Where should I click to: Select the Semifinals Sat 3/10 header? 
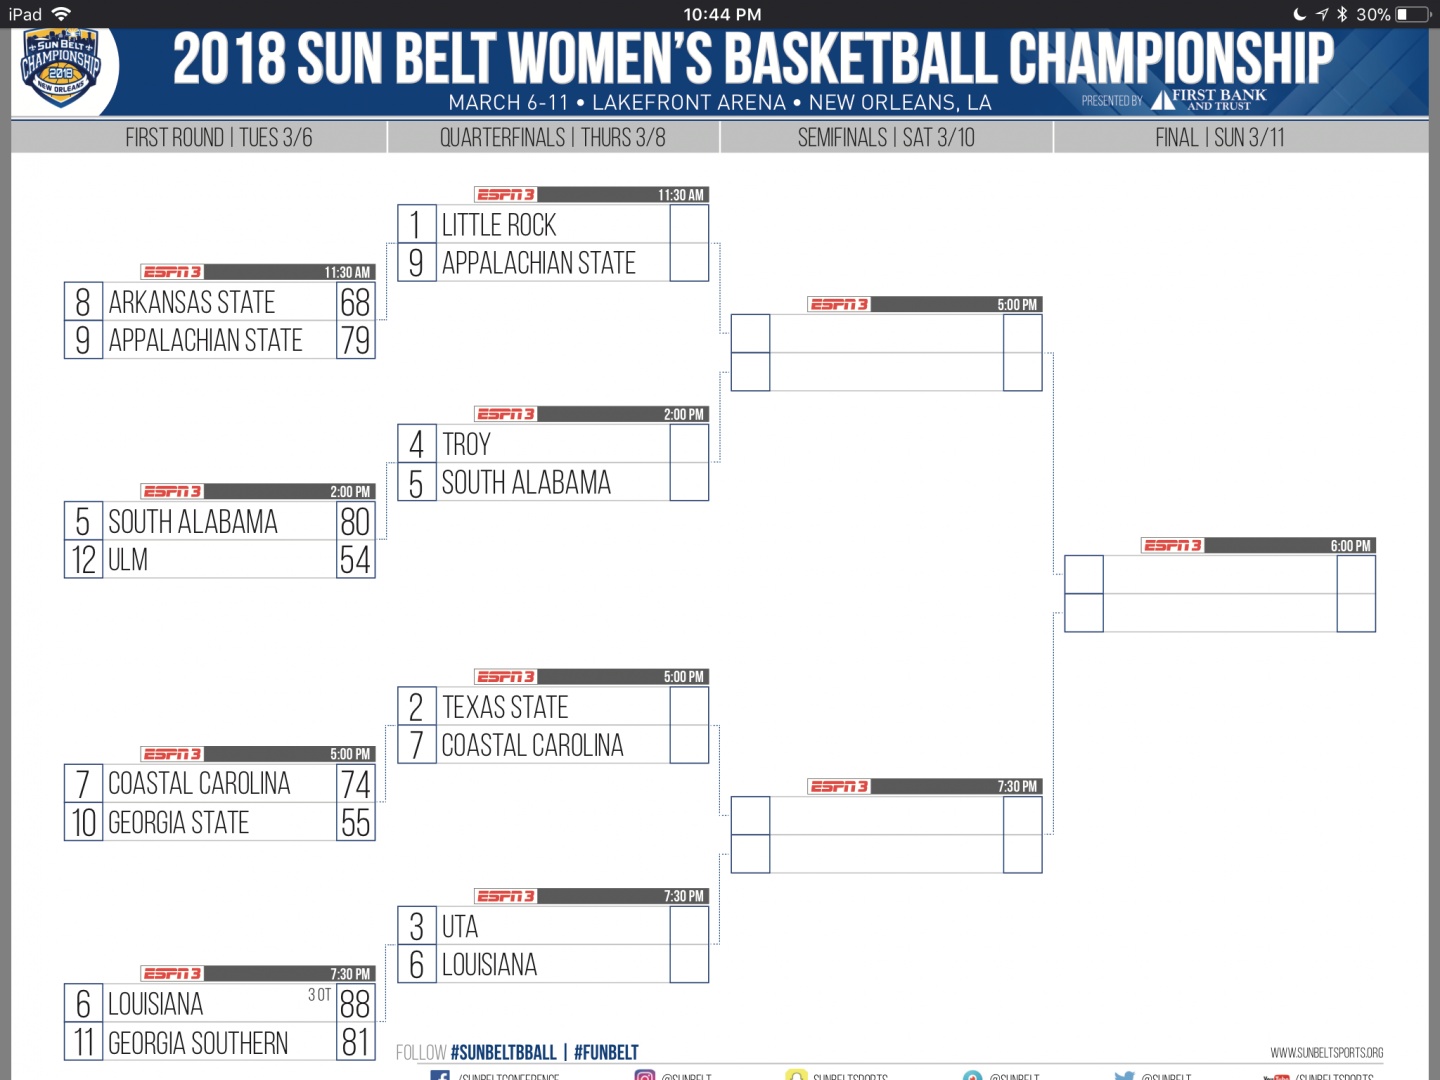click(x=886, y=138)
